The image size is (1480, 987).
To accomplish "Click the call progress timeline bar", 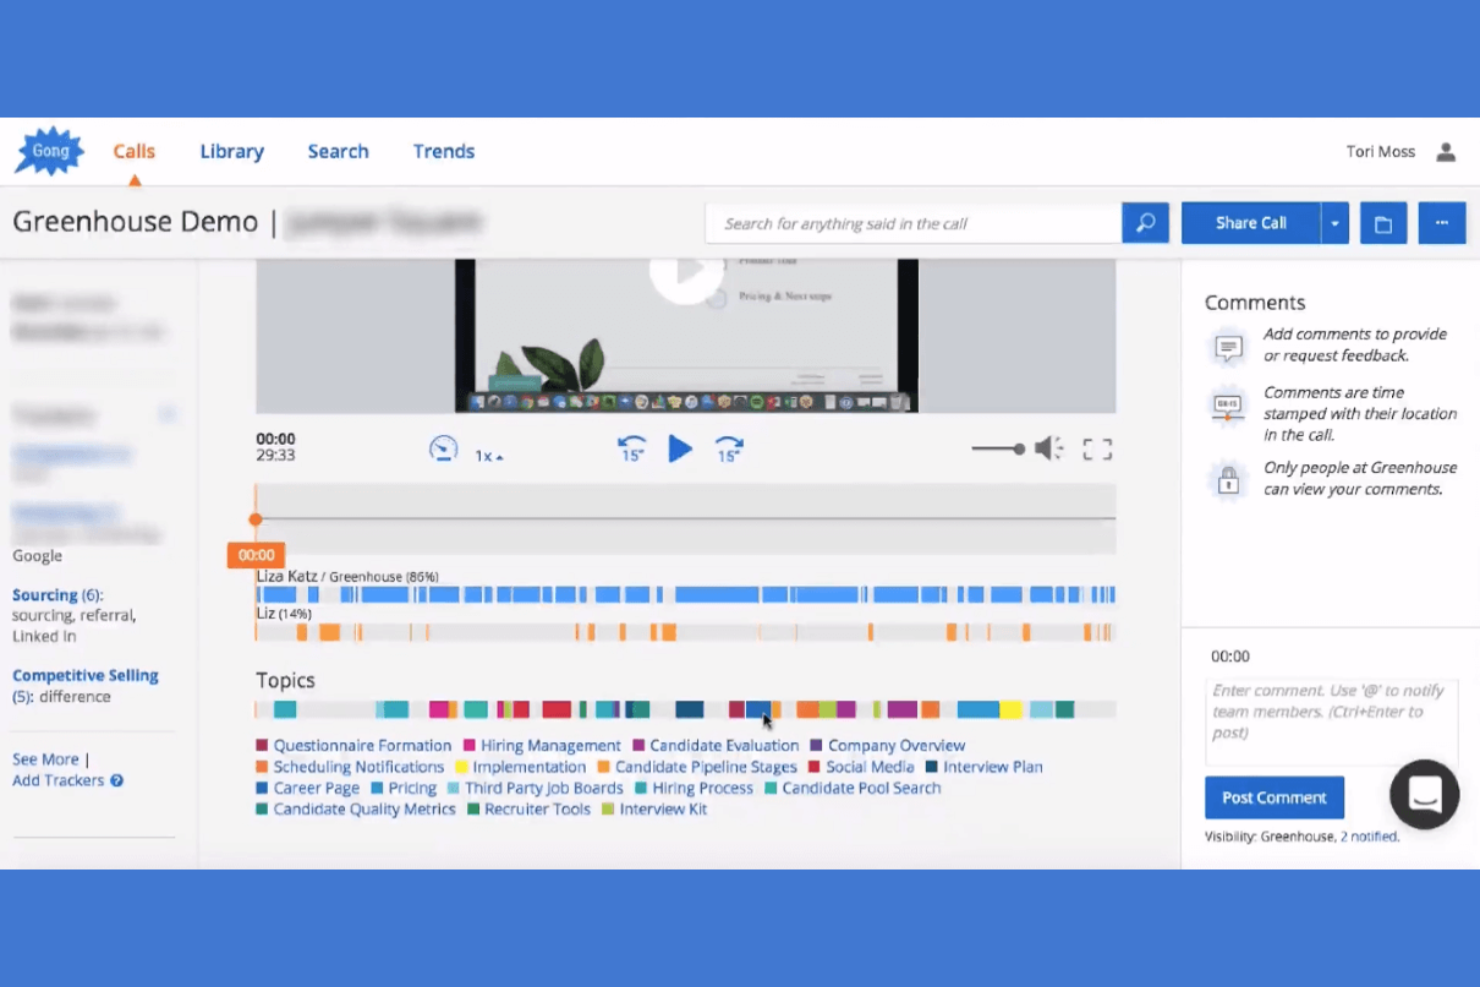I will (686, 519).
